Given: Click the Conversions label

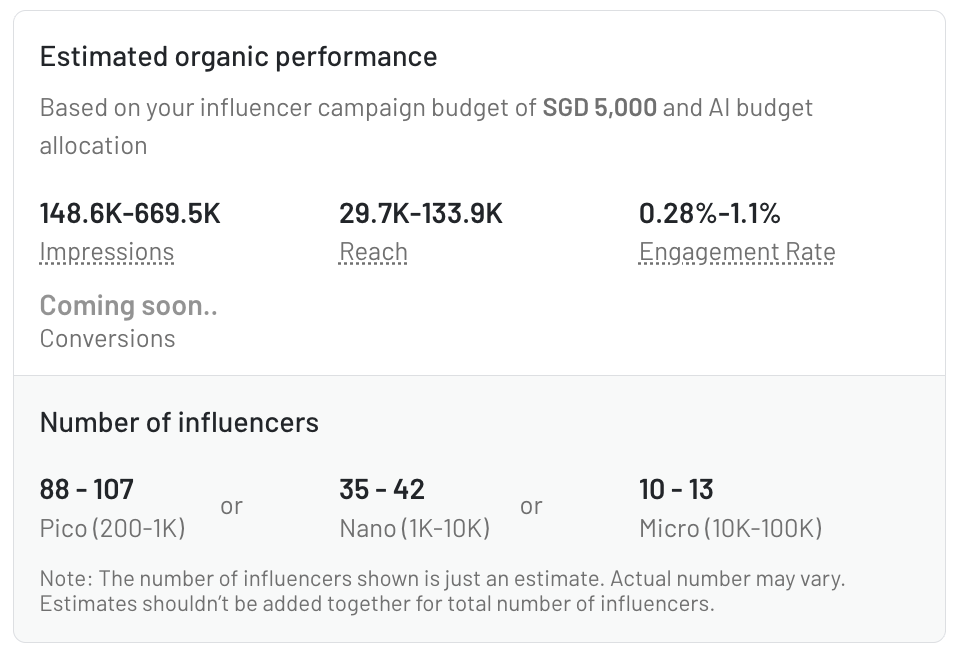Looking at the screenshot, I should (108, 338).
